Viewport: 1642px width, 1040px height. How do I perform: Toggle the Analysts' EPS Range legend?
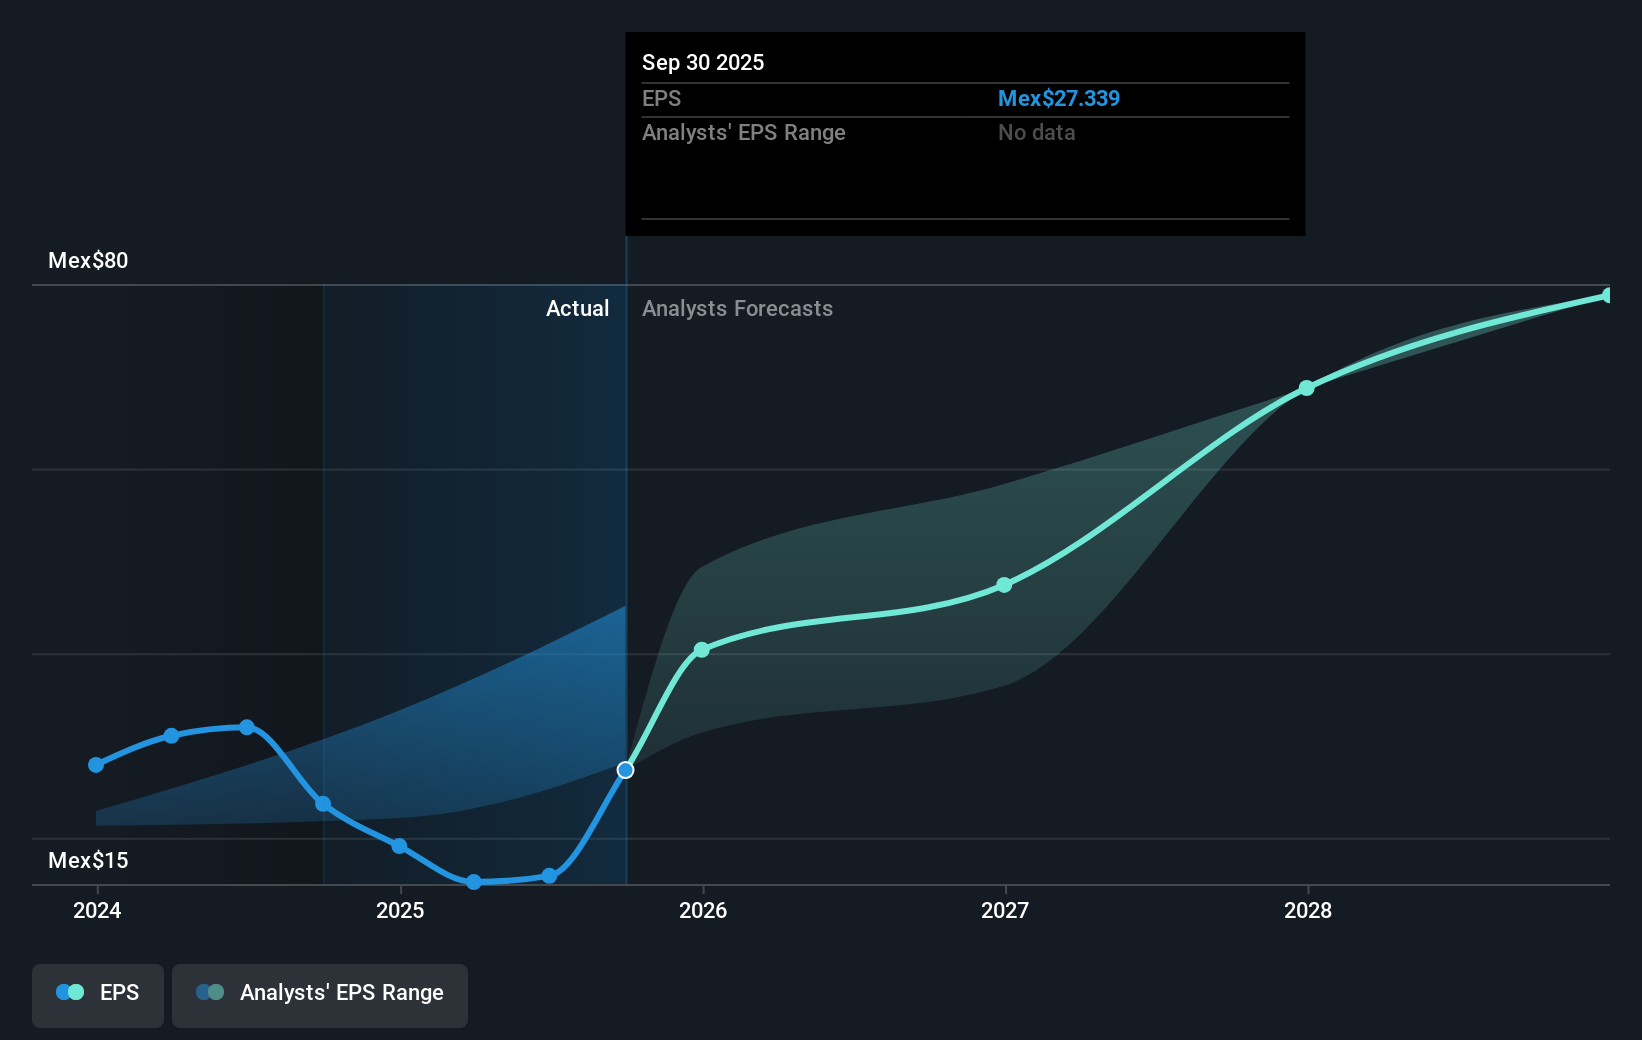[320, 995]
